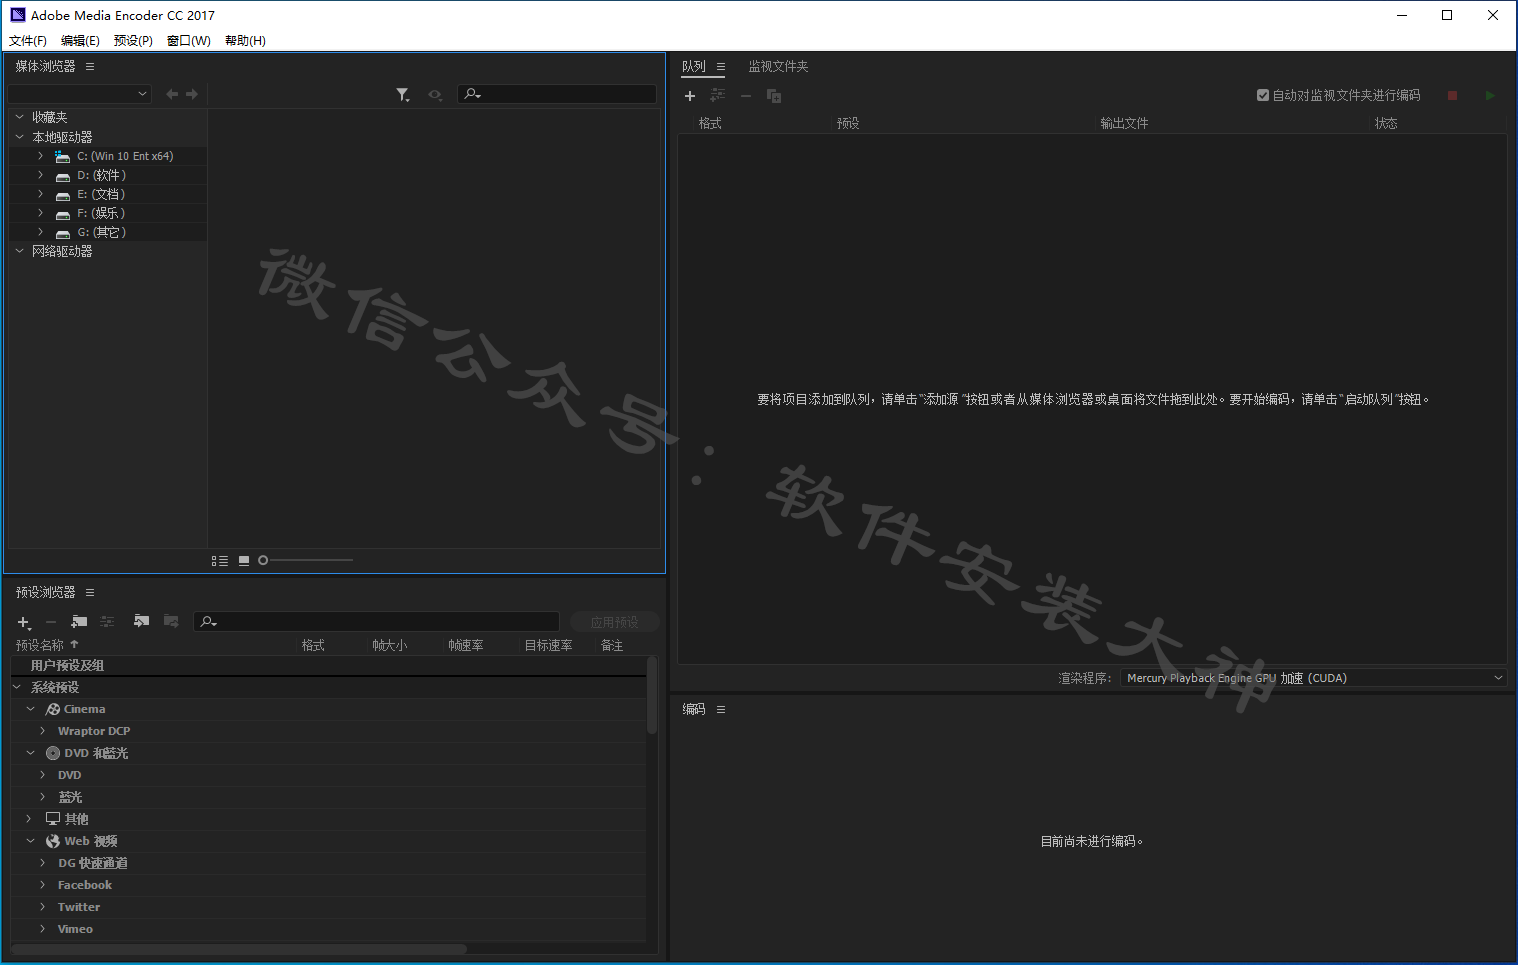This screenshot has height=965, width=1518.
Task: Expand the 其他 preset category
Action: [x=29, y=819]
